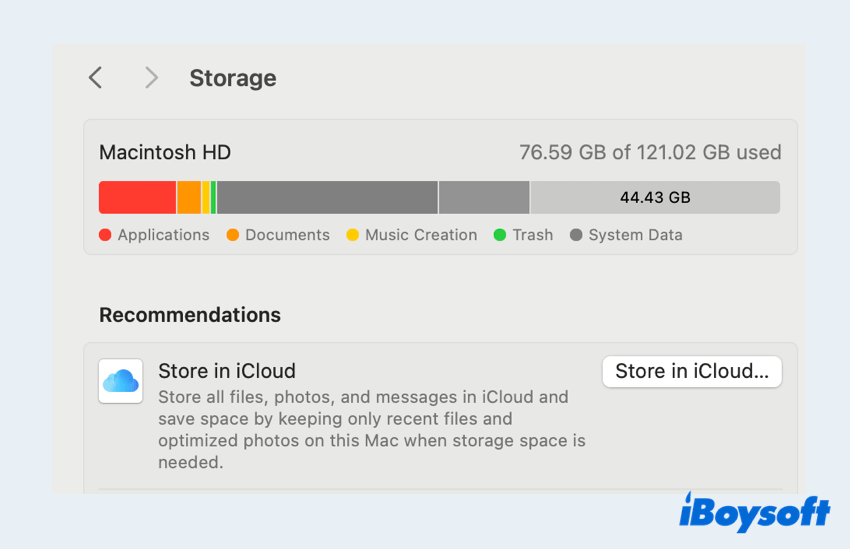Click the Macintosh HD disk name

(x=165, y=153)
